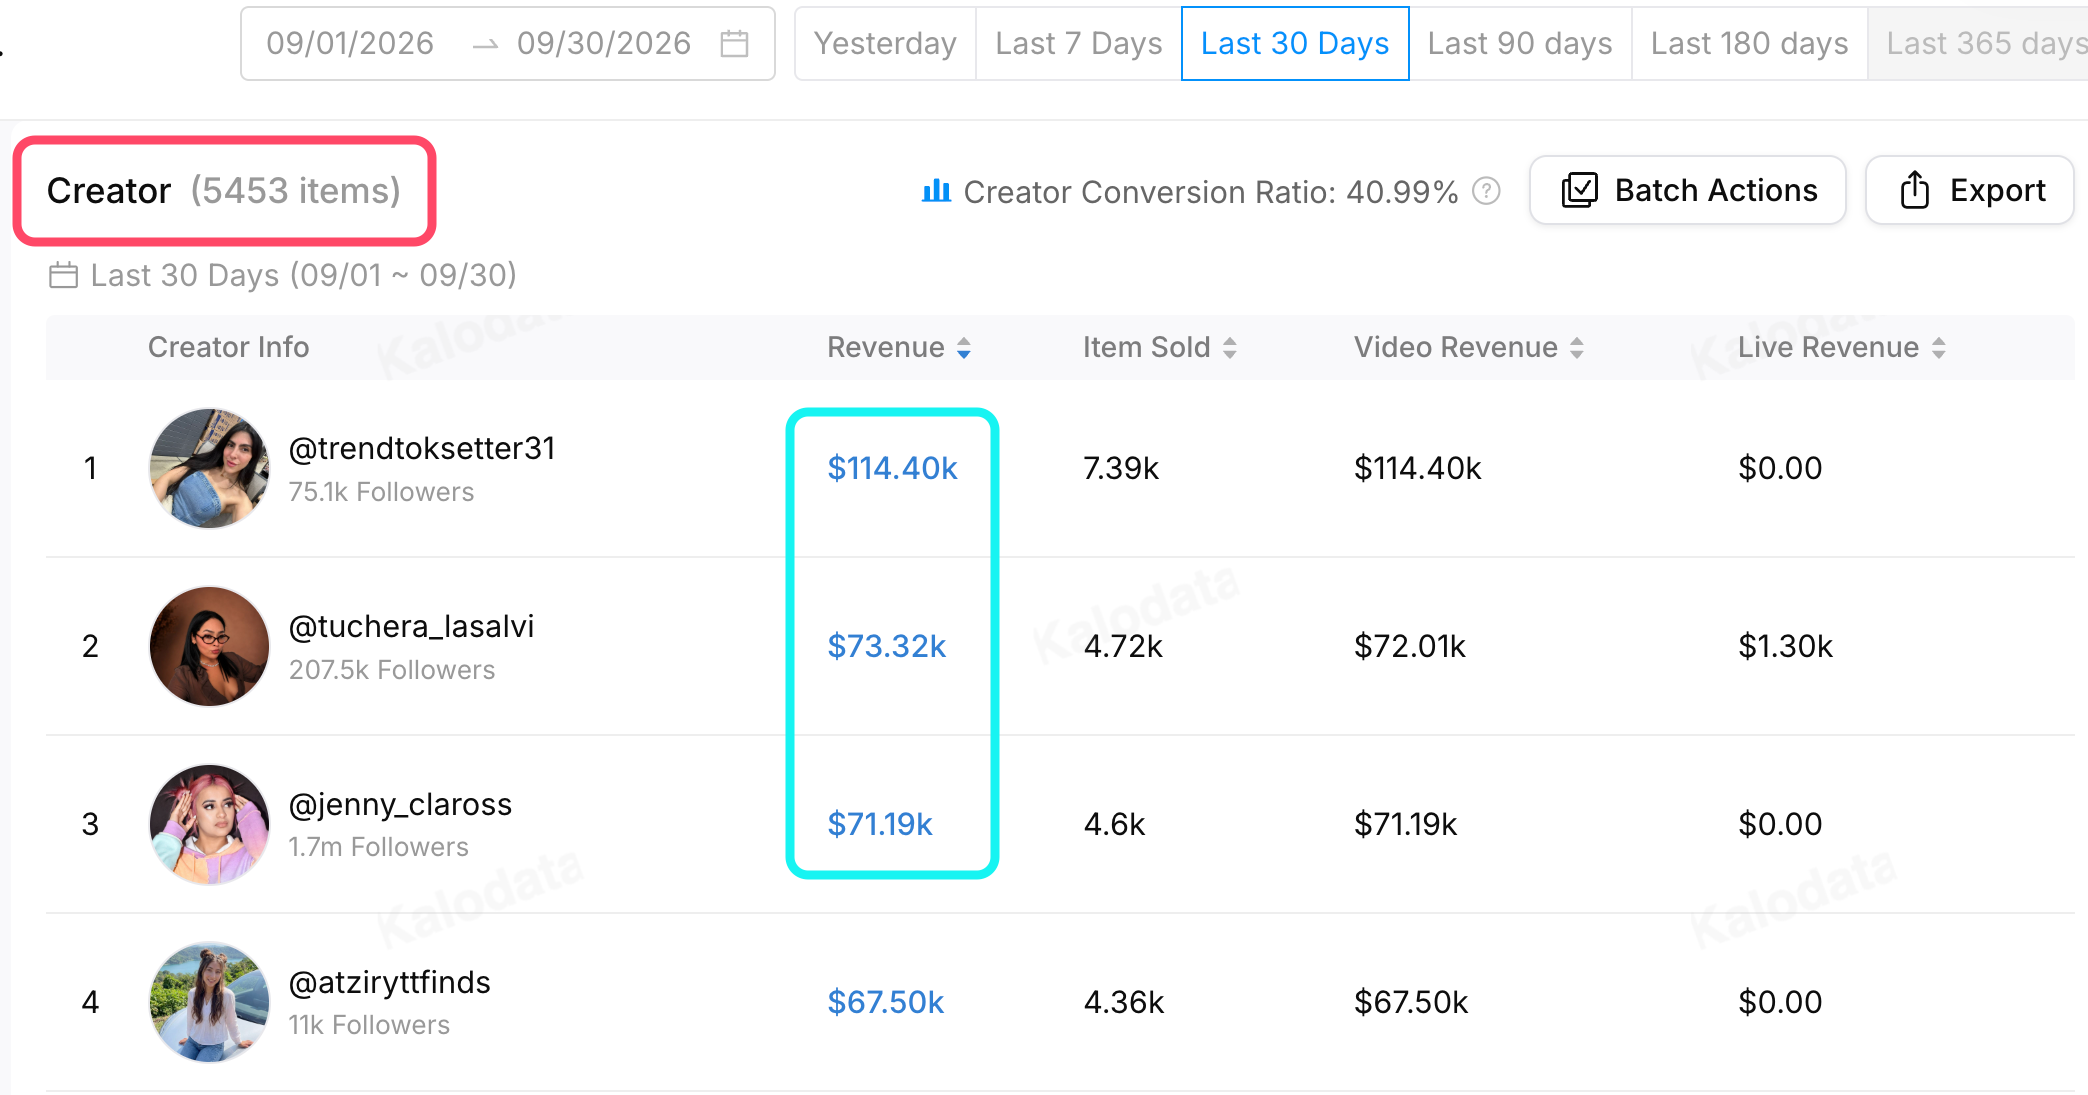The height and width of the screenshot is (1095, 2088).
Task: Switch to Last 7 Days tab
Action: [x=1079, y=44]
